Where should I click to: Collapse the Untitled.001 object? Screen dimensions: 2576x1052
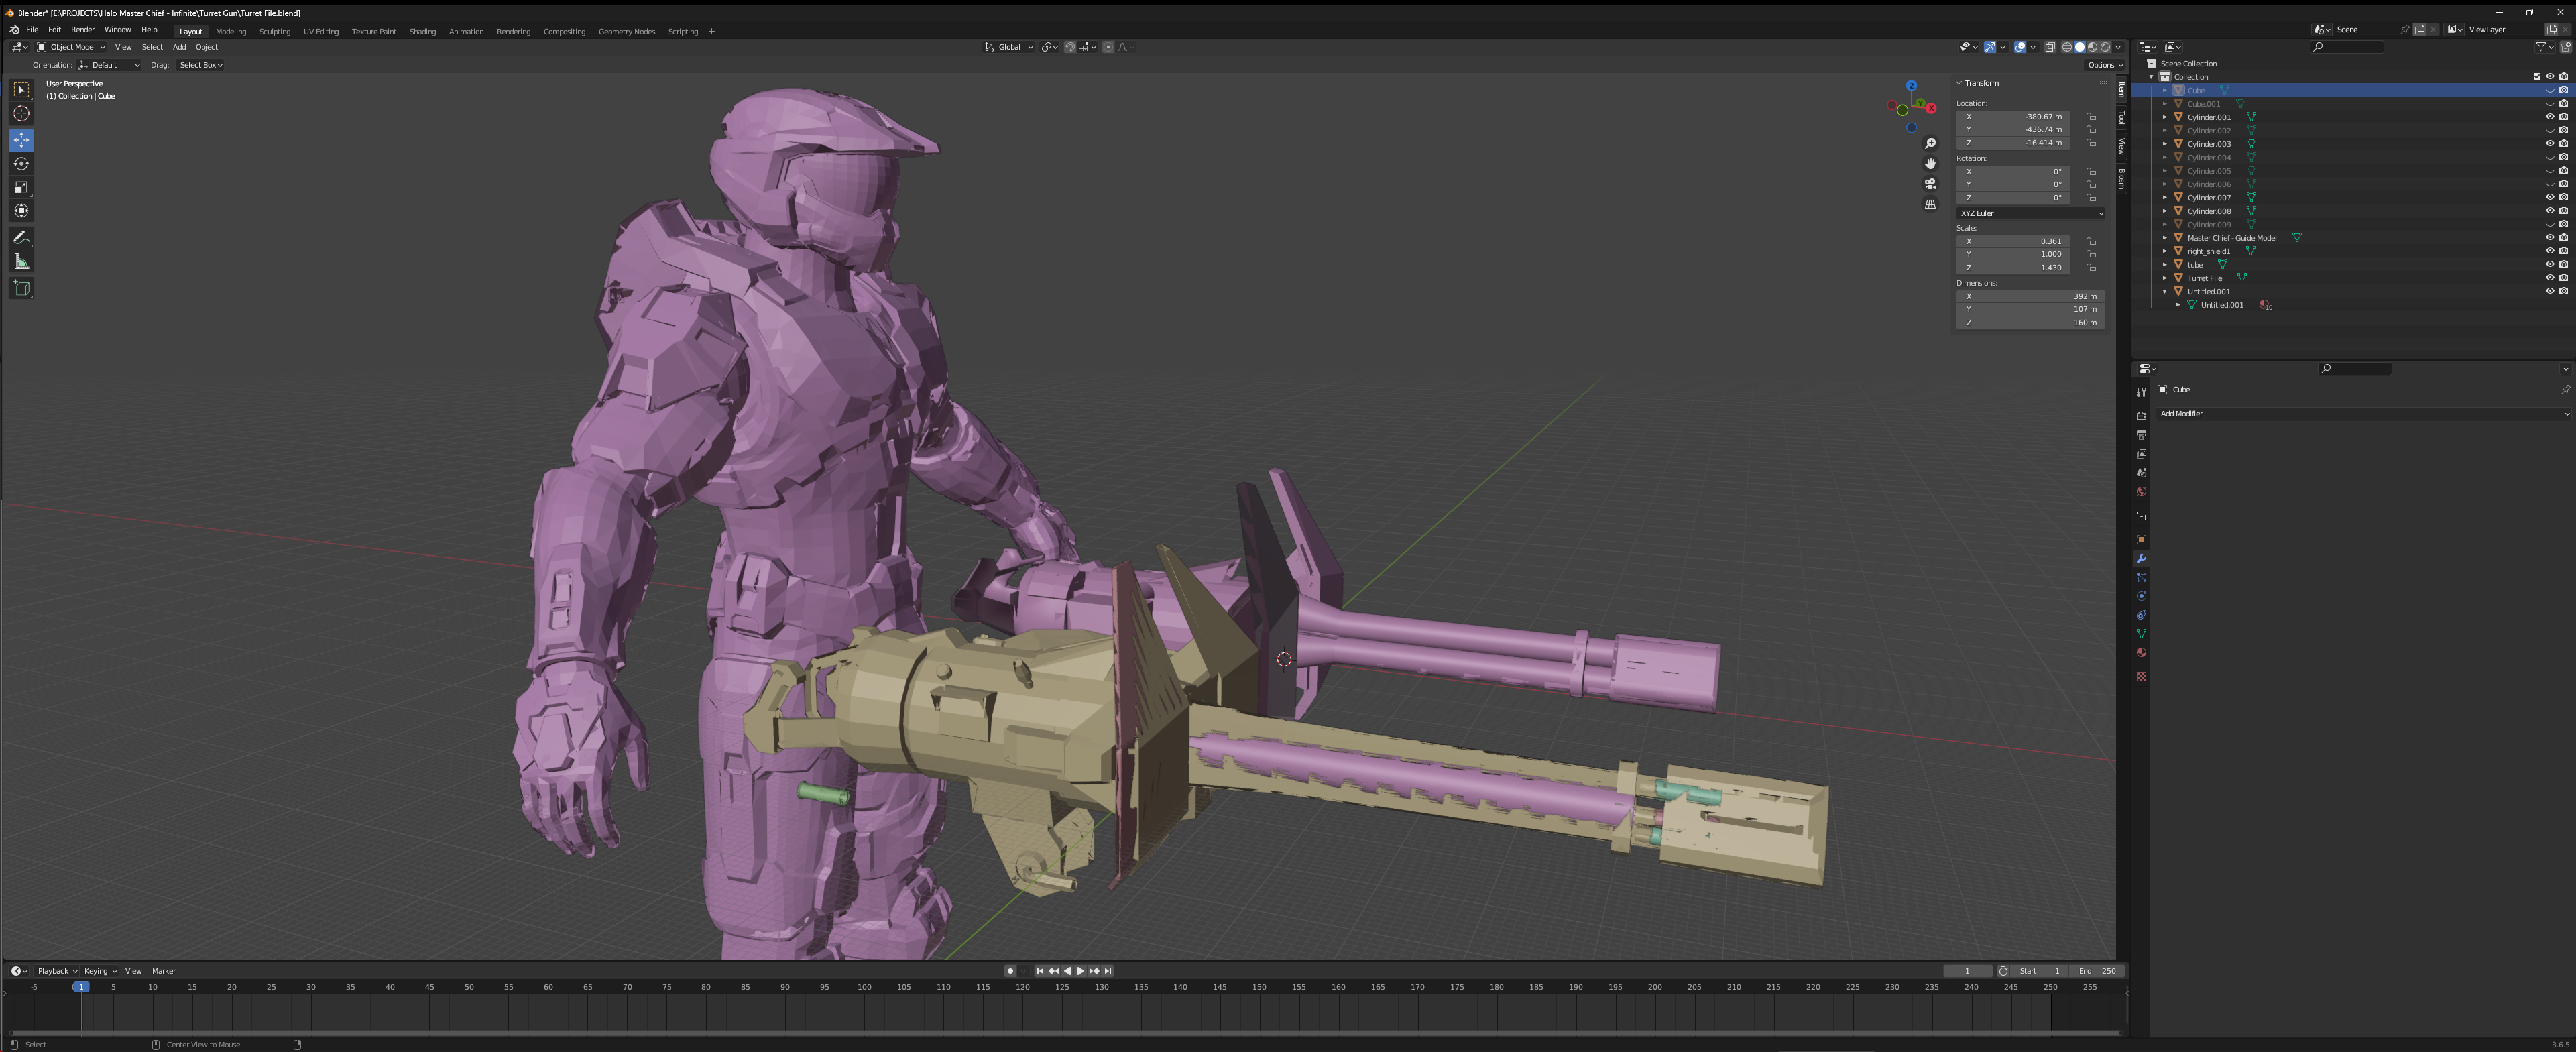coord(2165,292)
